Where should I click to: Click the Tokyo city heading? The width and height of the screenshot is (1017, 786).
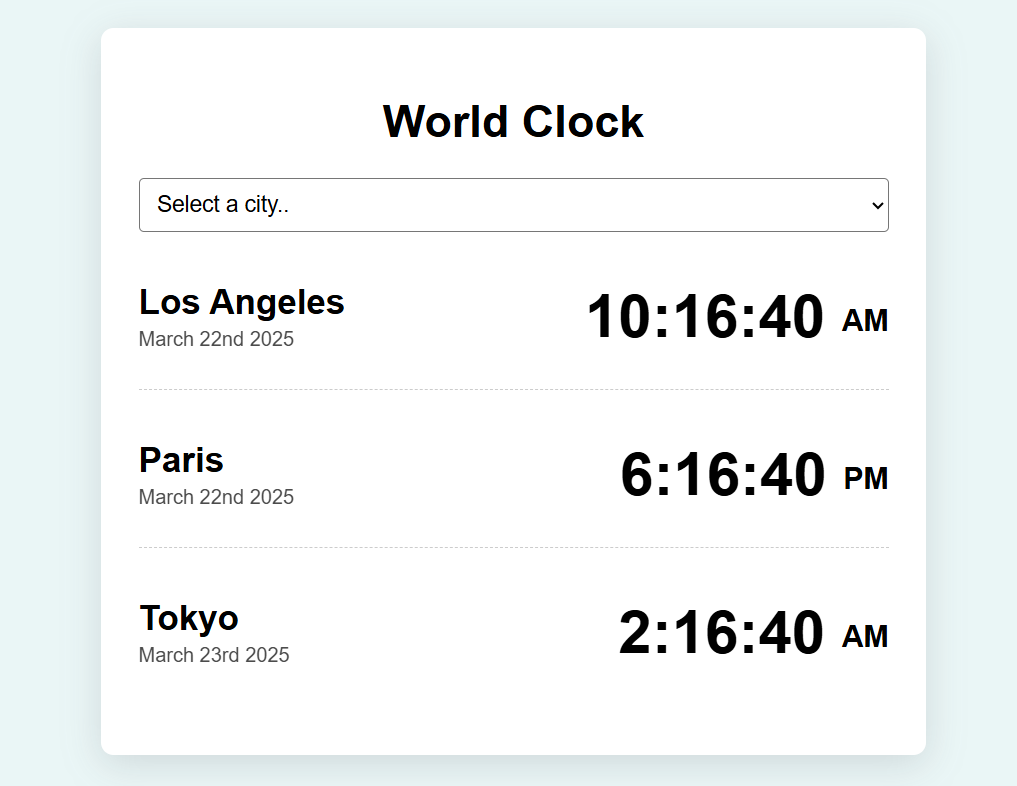(189, 618)
